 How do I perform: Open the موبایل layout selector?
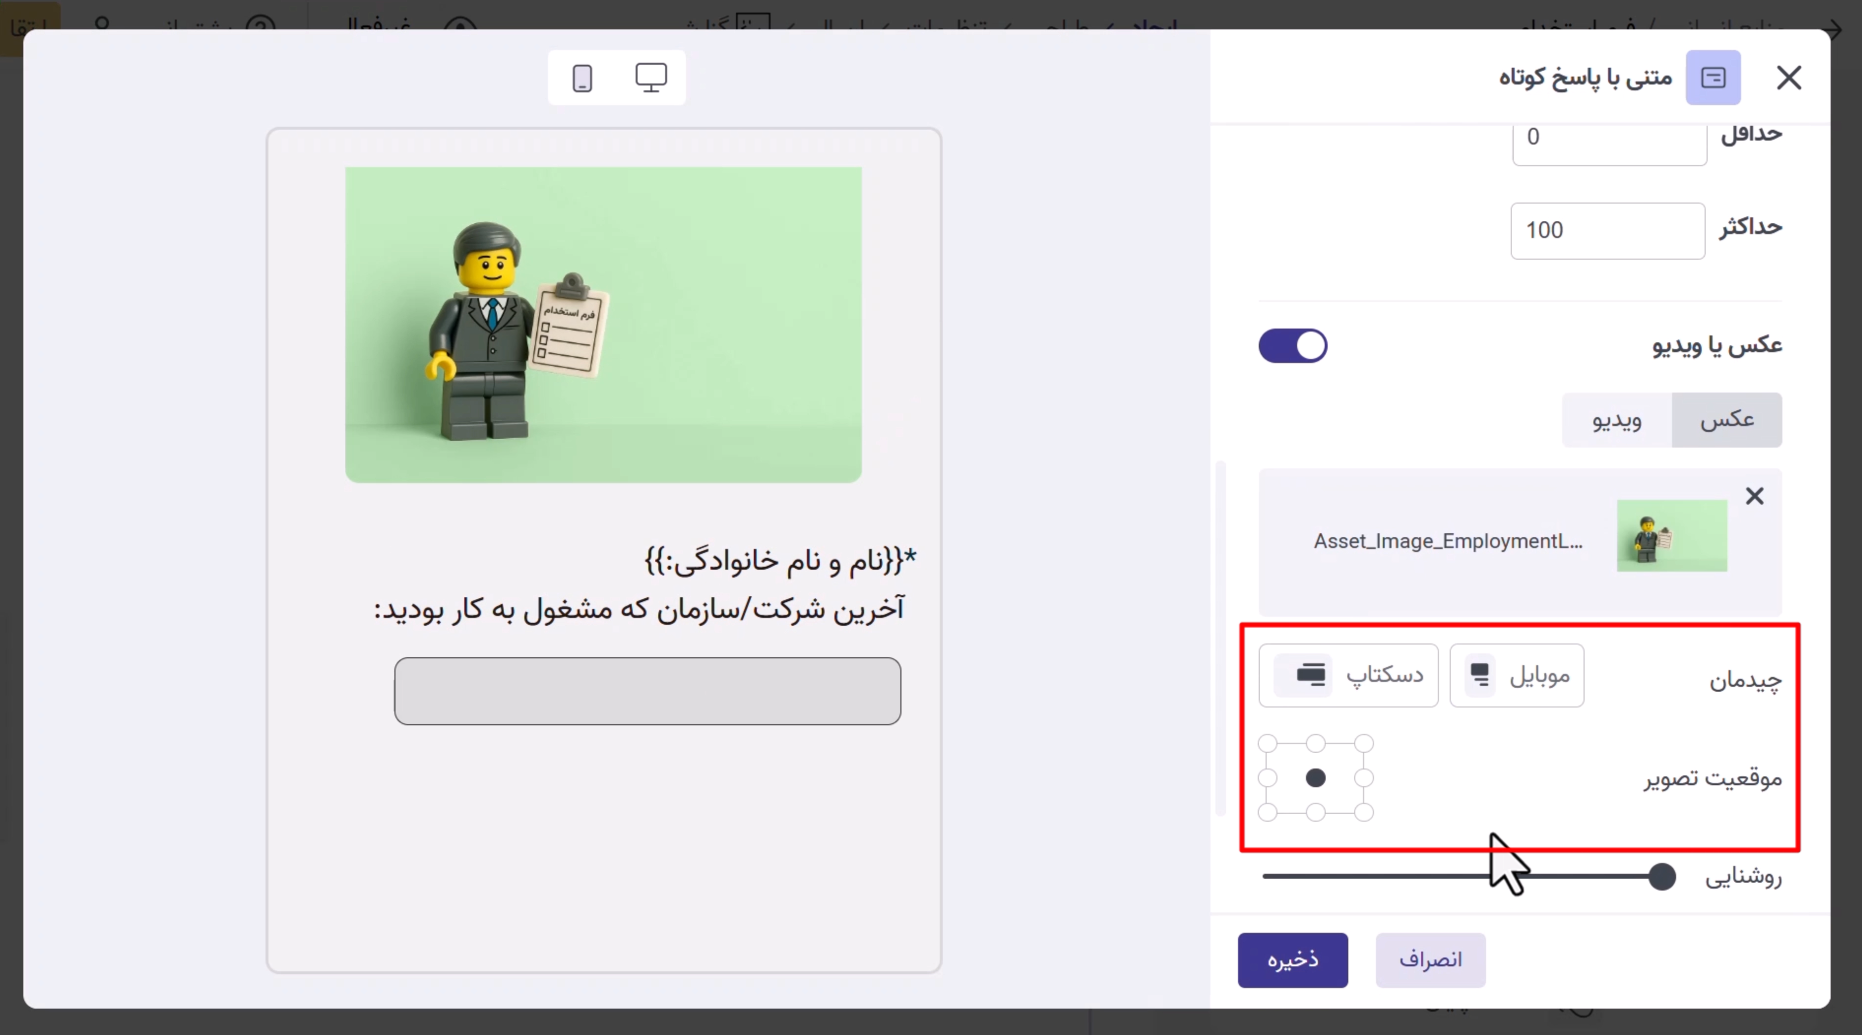(x=1516, y=676)
